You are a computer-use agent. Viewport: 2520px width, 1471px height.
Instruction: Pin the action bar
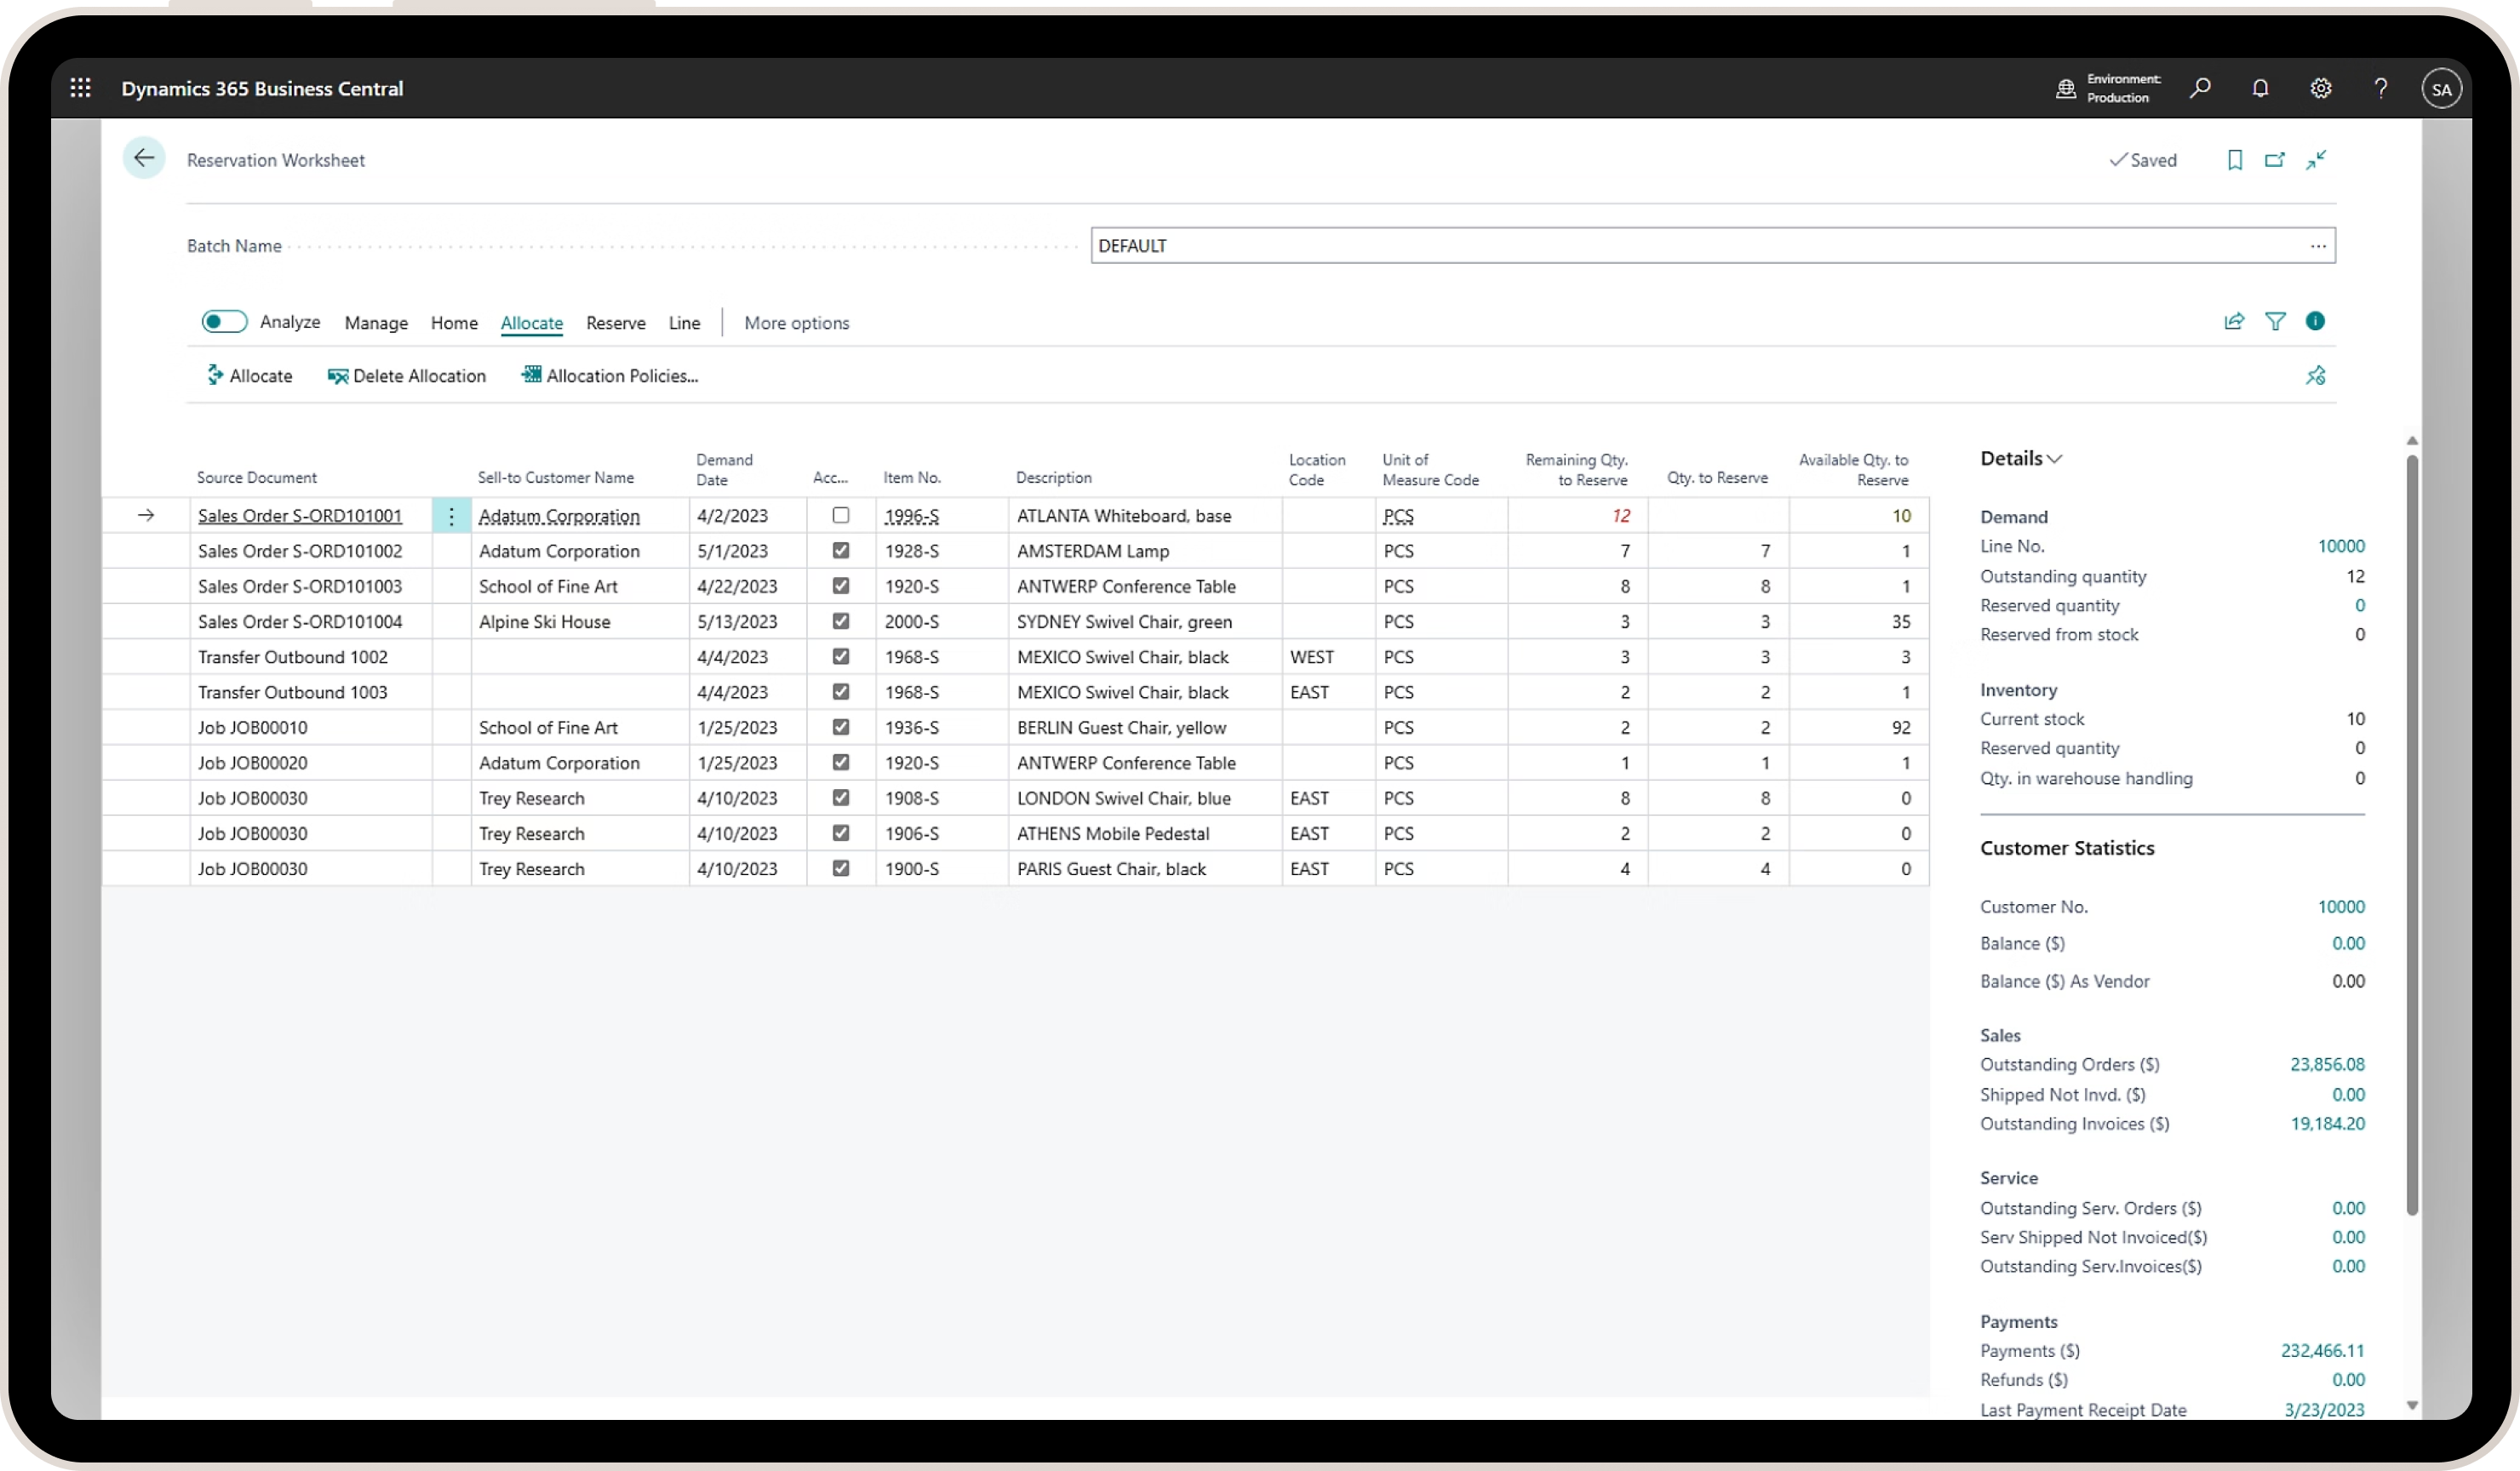2315,376
